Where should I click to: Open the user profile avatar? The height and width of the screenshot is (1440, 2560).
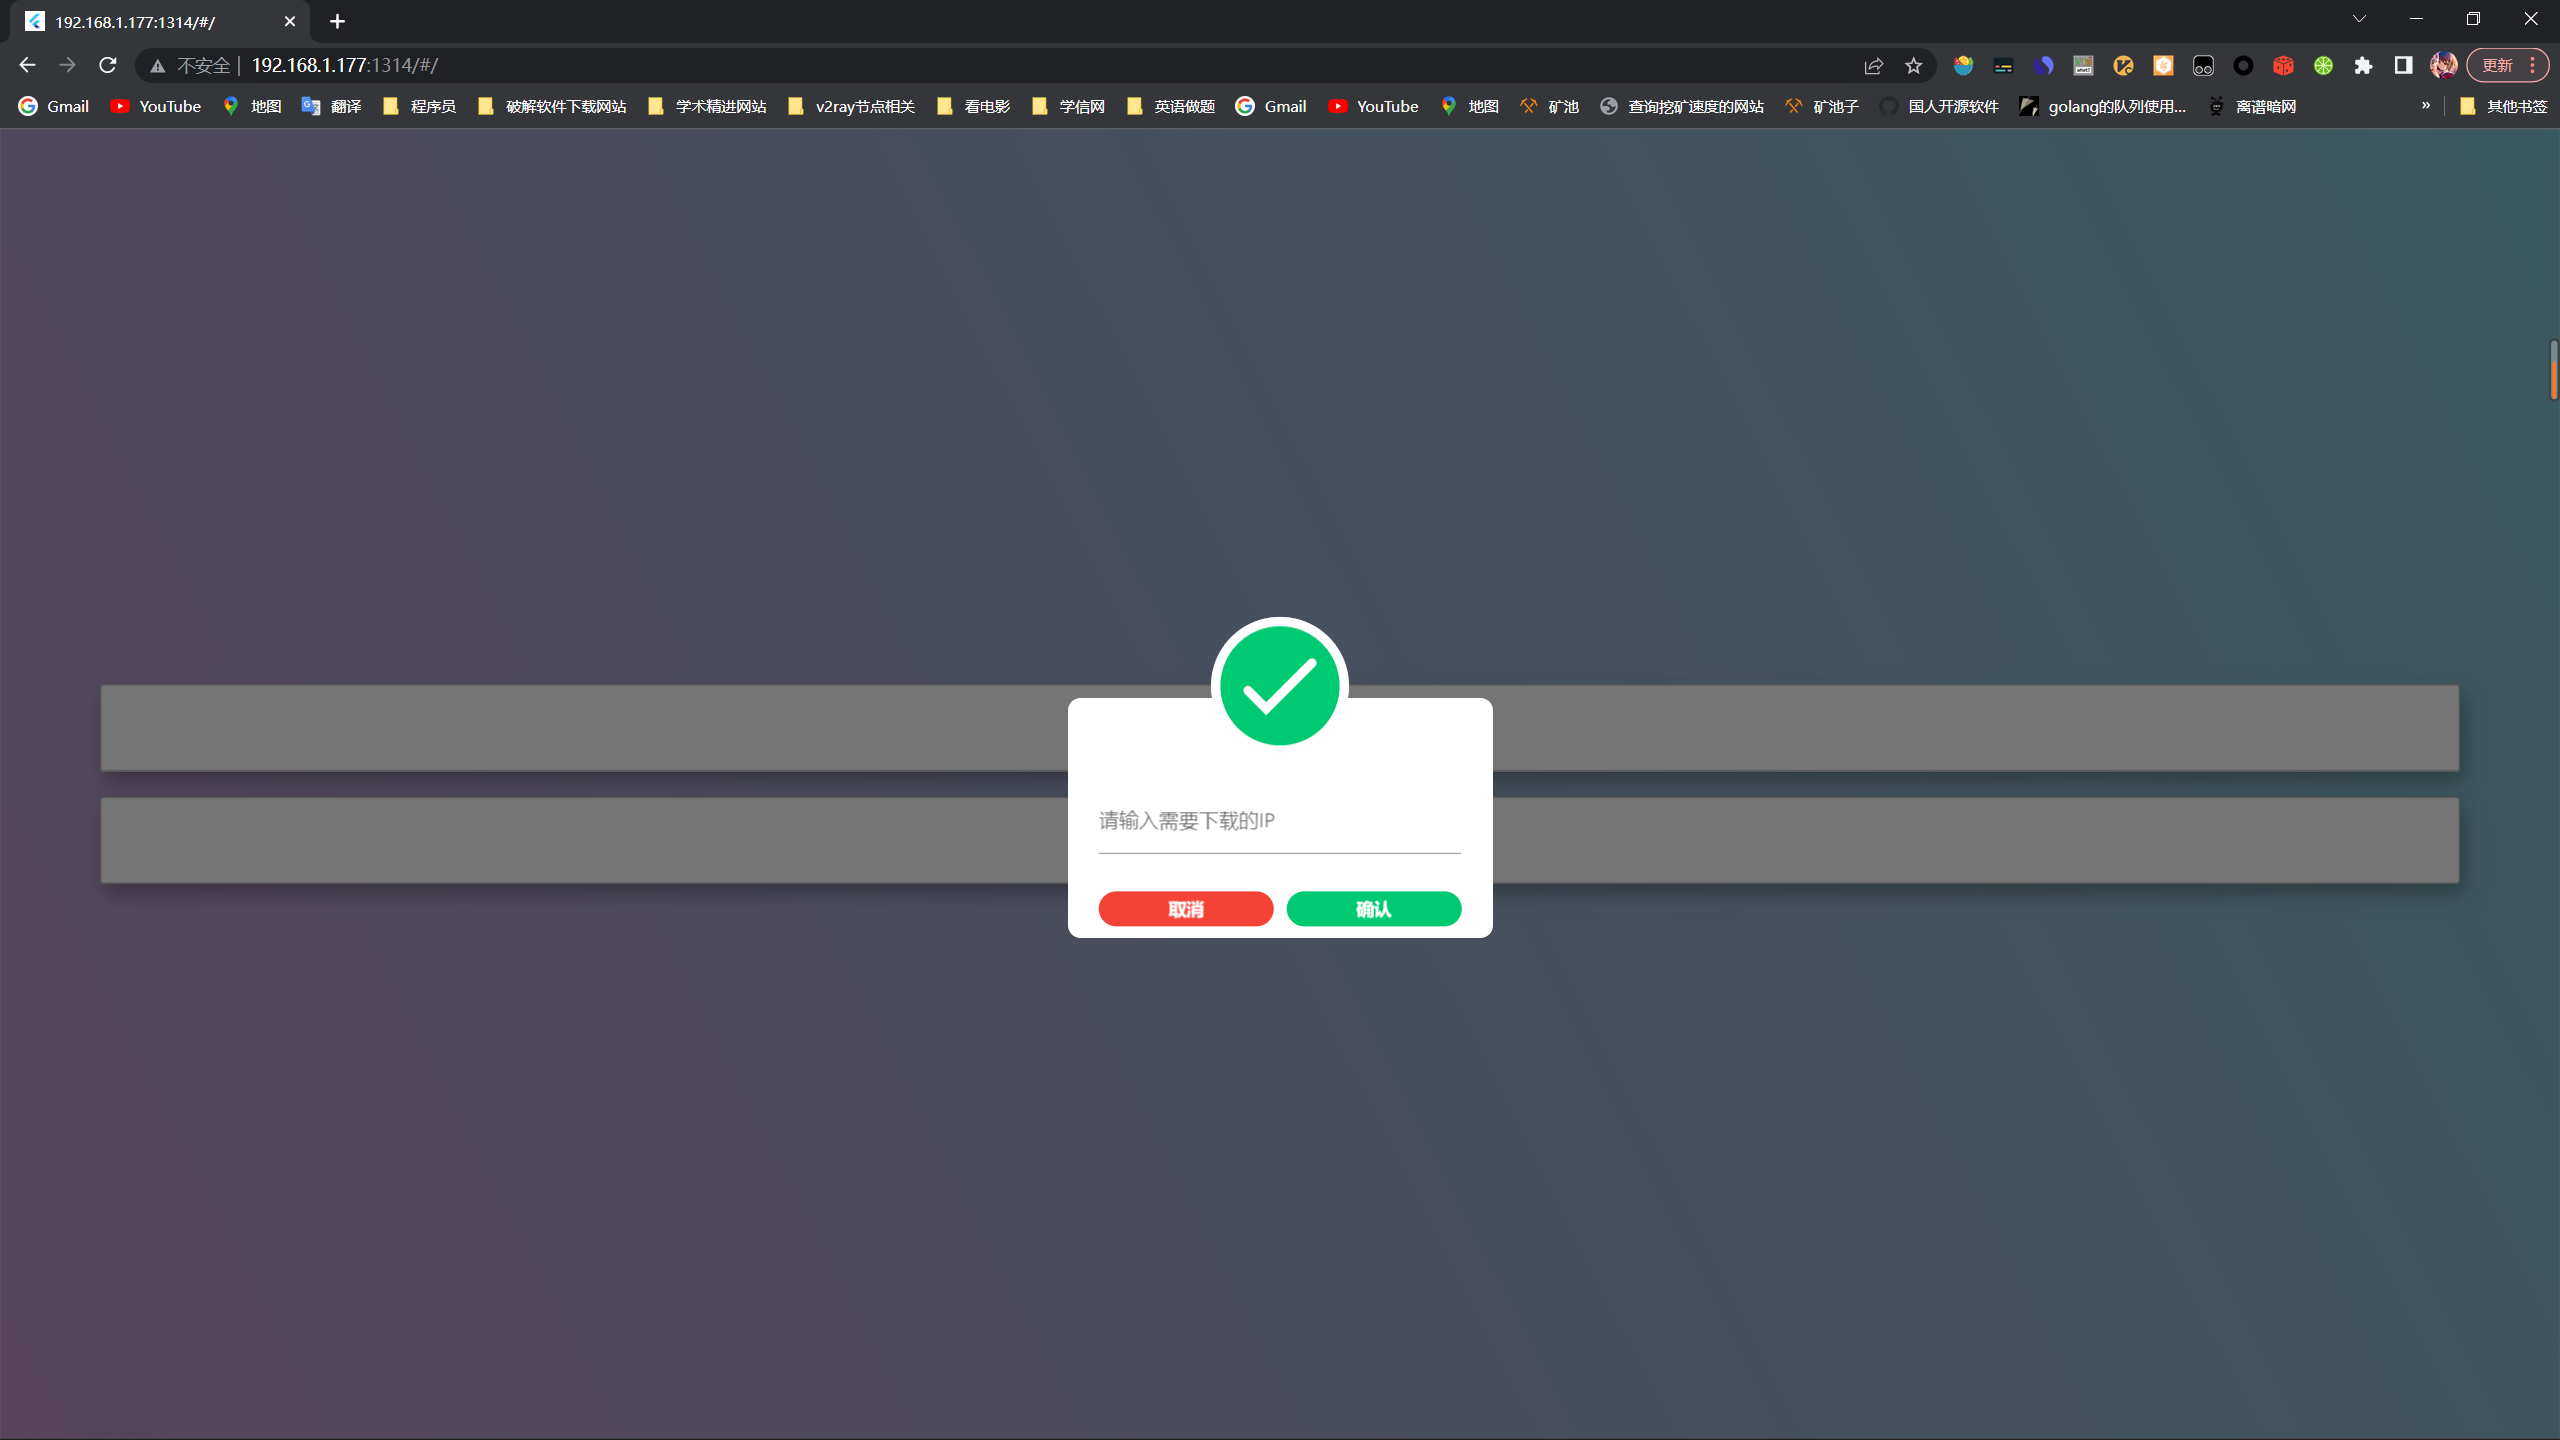coord(2443,65)
